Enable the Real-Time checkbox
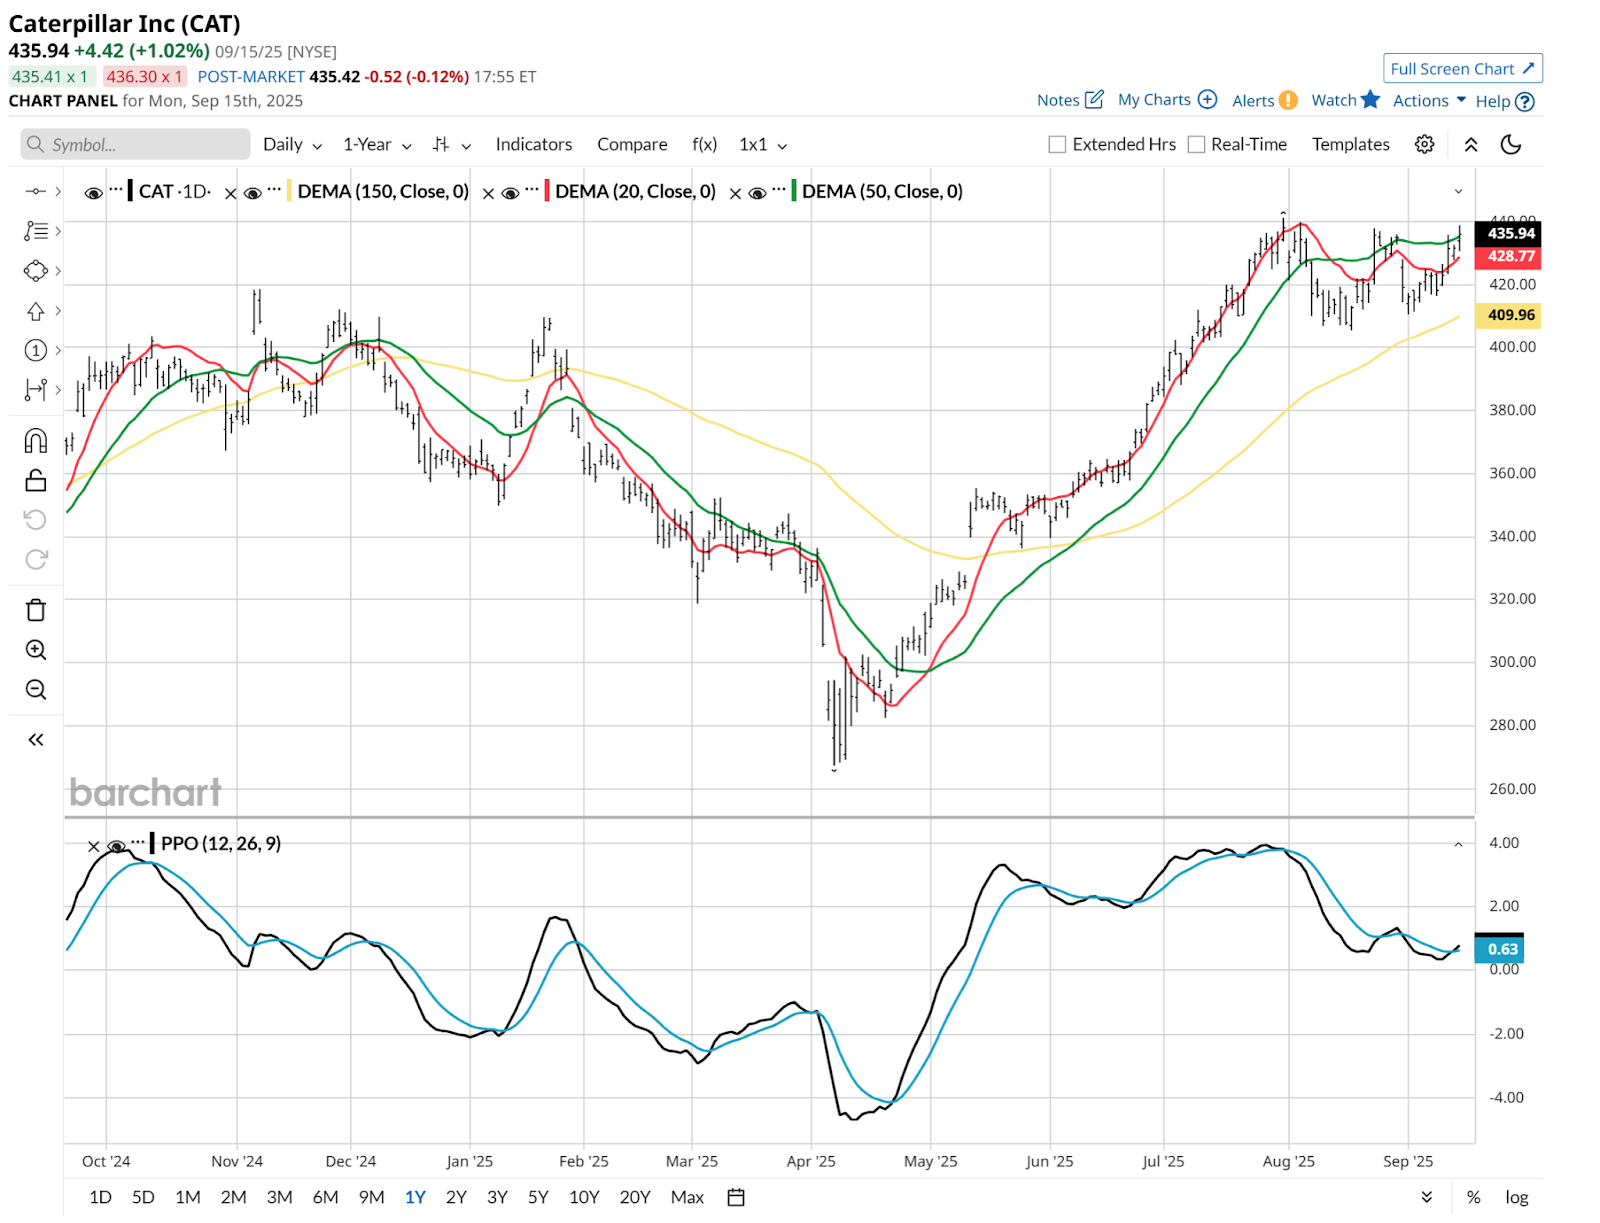The image size is (1600, 1223). pos(1196,144)
